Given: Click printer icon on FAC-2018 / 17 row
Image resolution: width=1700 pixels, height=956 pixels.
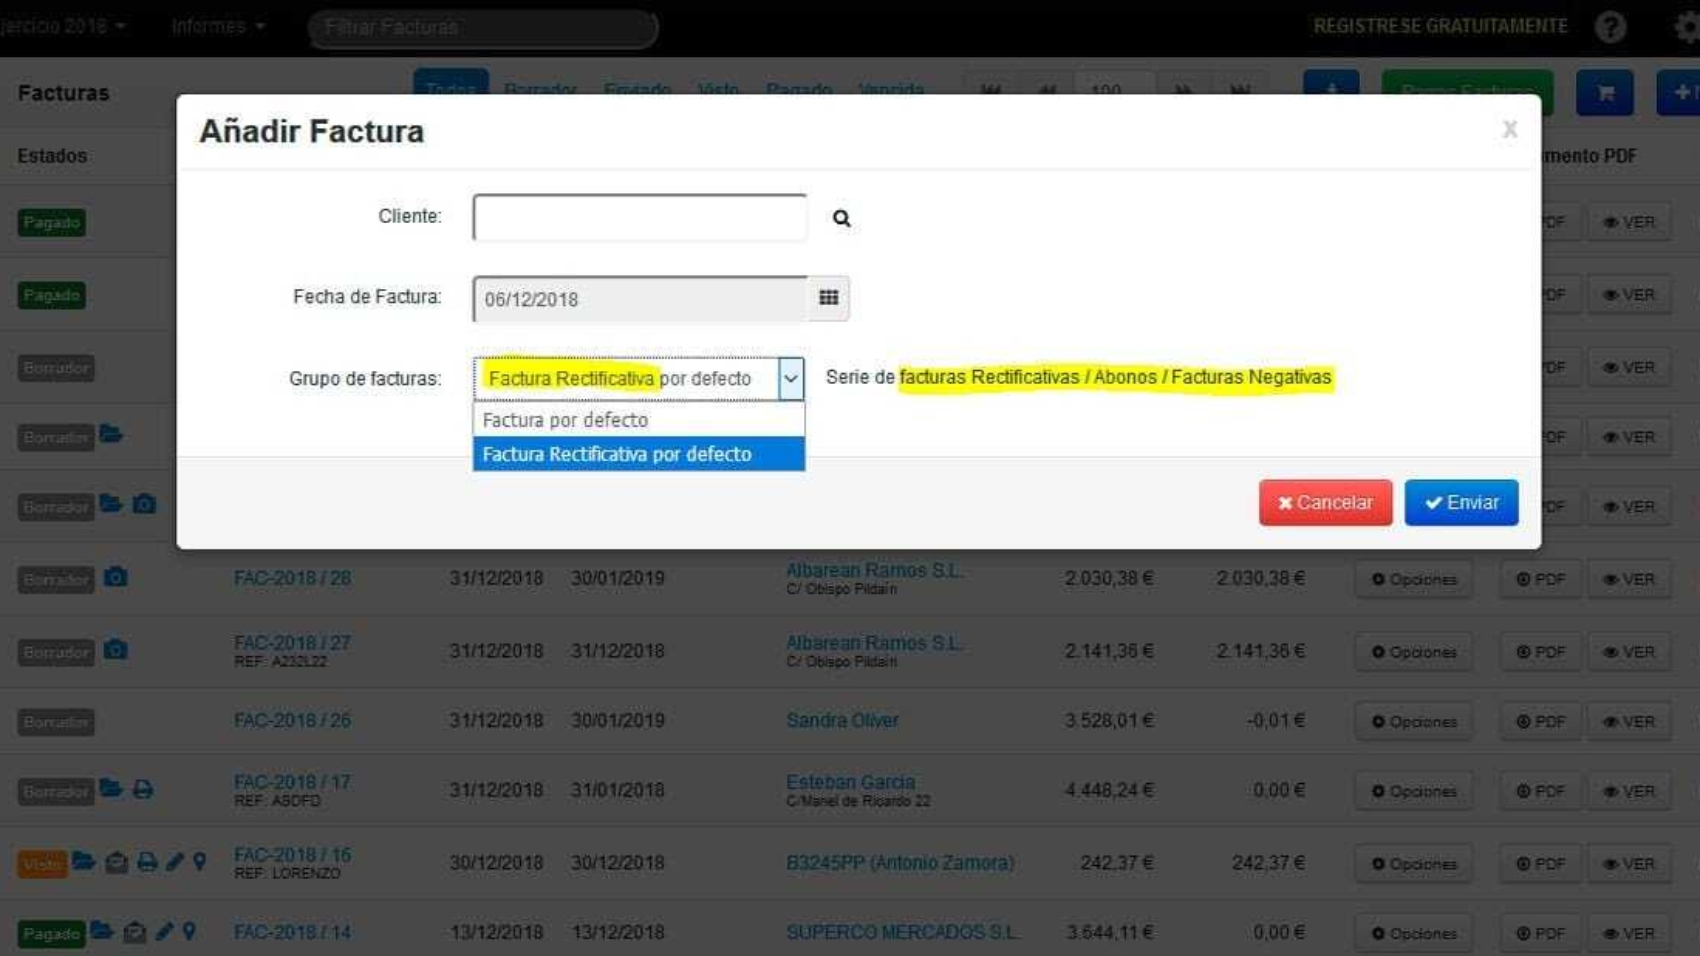Looking at the screenshot, I should click(143, 790).
